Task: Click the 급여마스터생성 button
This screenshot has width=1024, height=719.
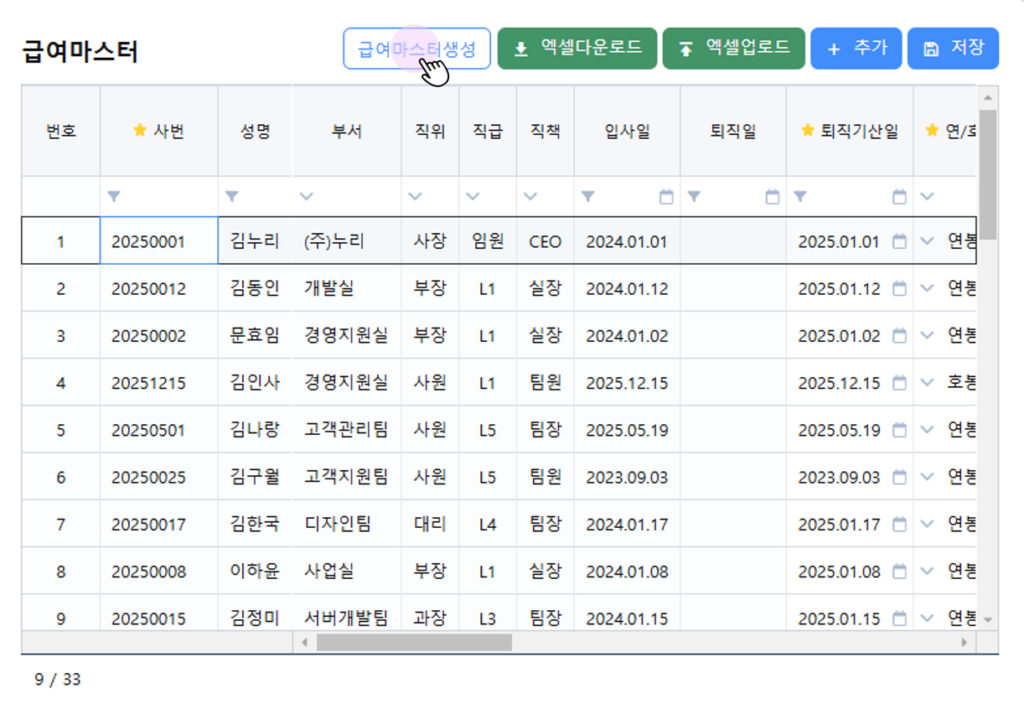Action: (x=416, y=48)
